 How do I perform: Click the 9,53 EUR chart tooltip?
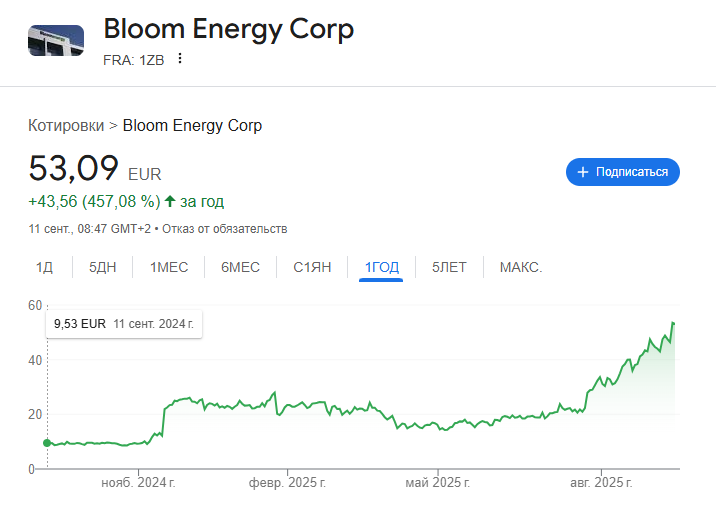pos(123,324)
